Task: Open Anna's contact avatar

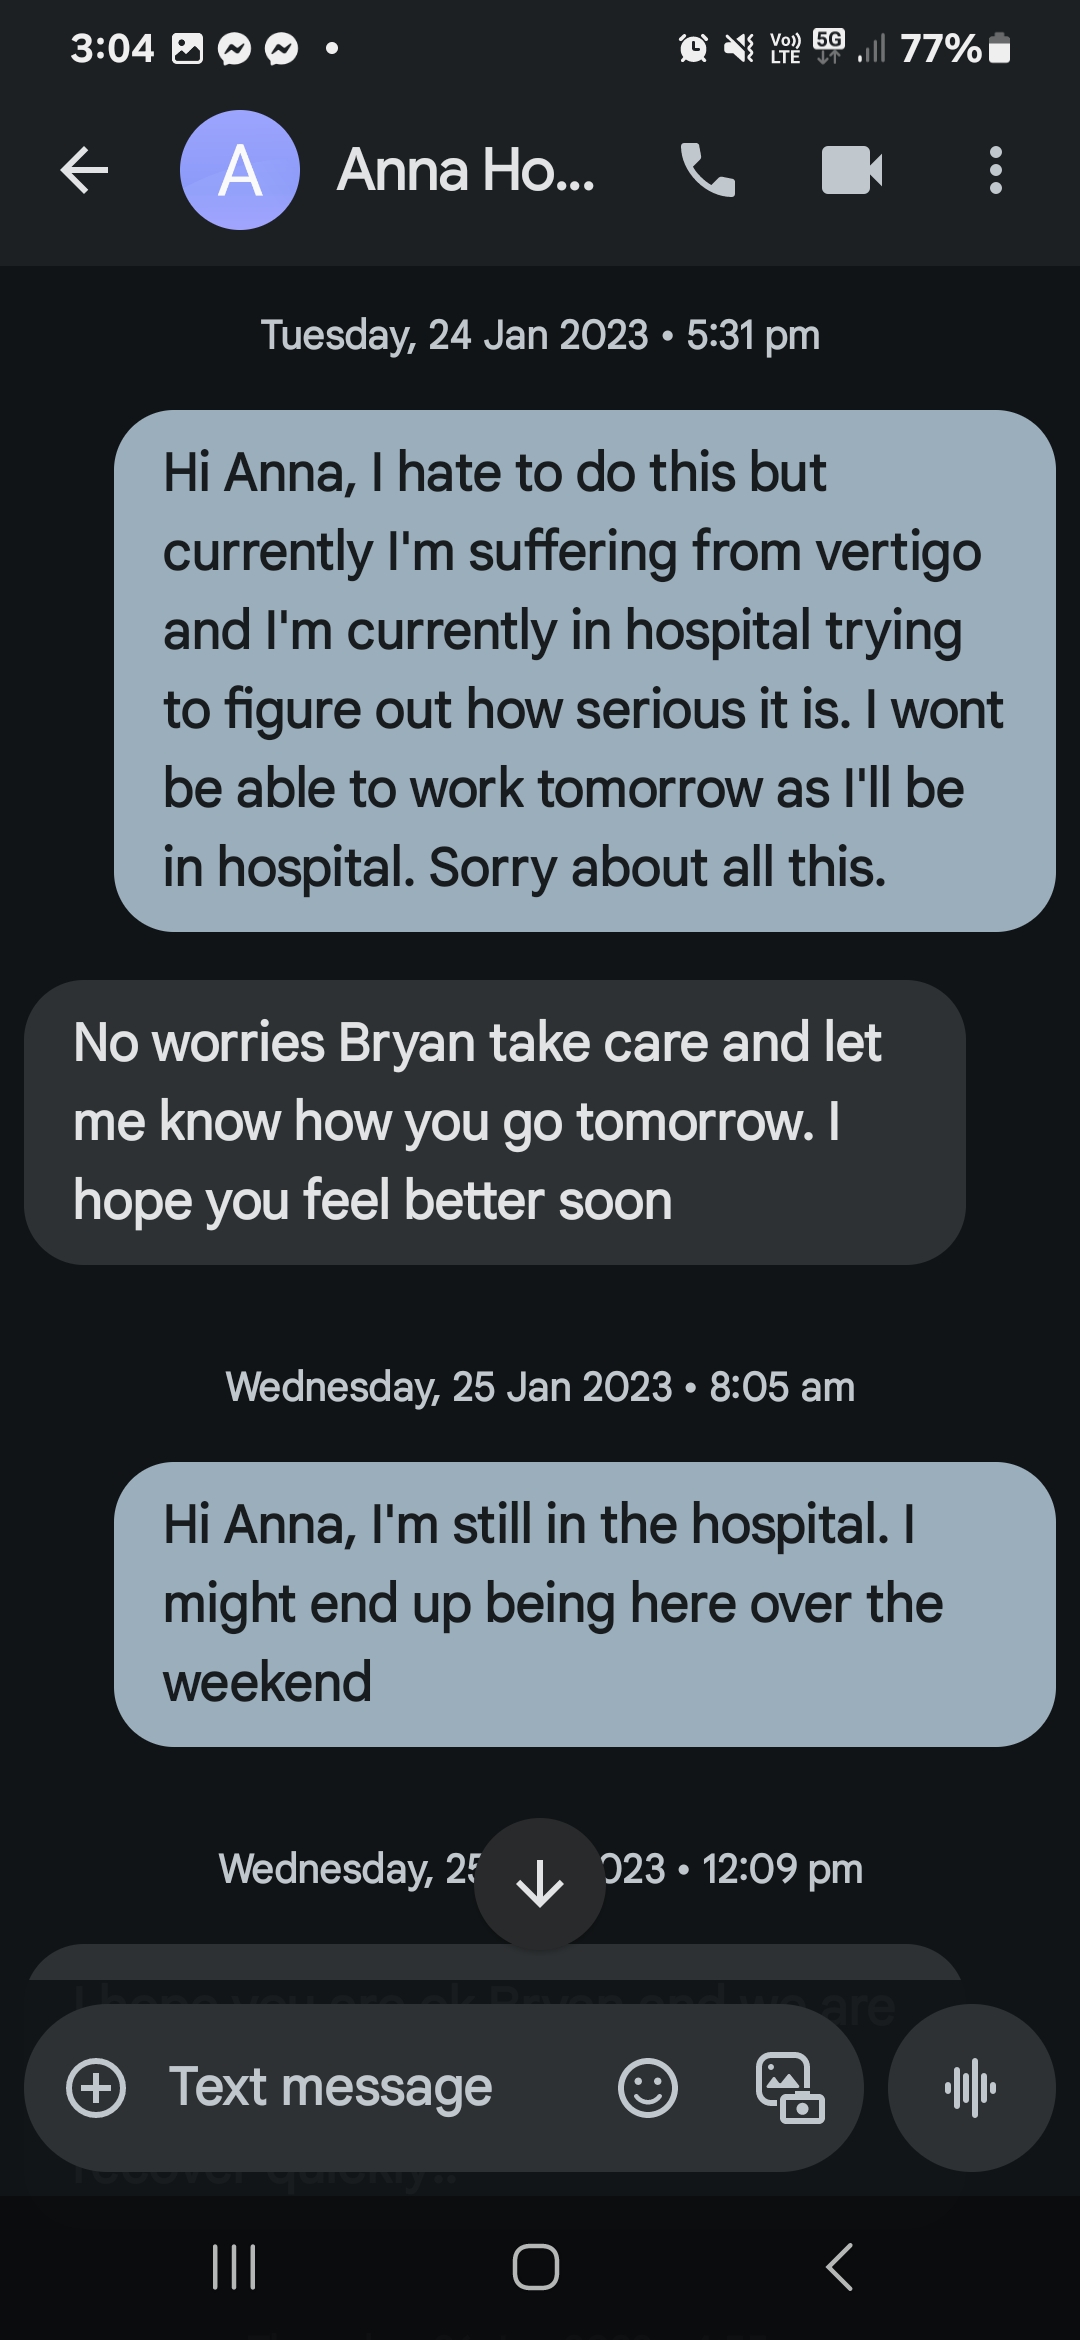Action: [x=240, y=171]
